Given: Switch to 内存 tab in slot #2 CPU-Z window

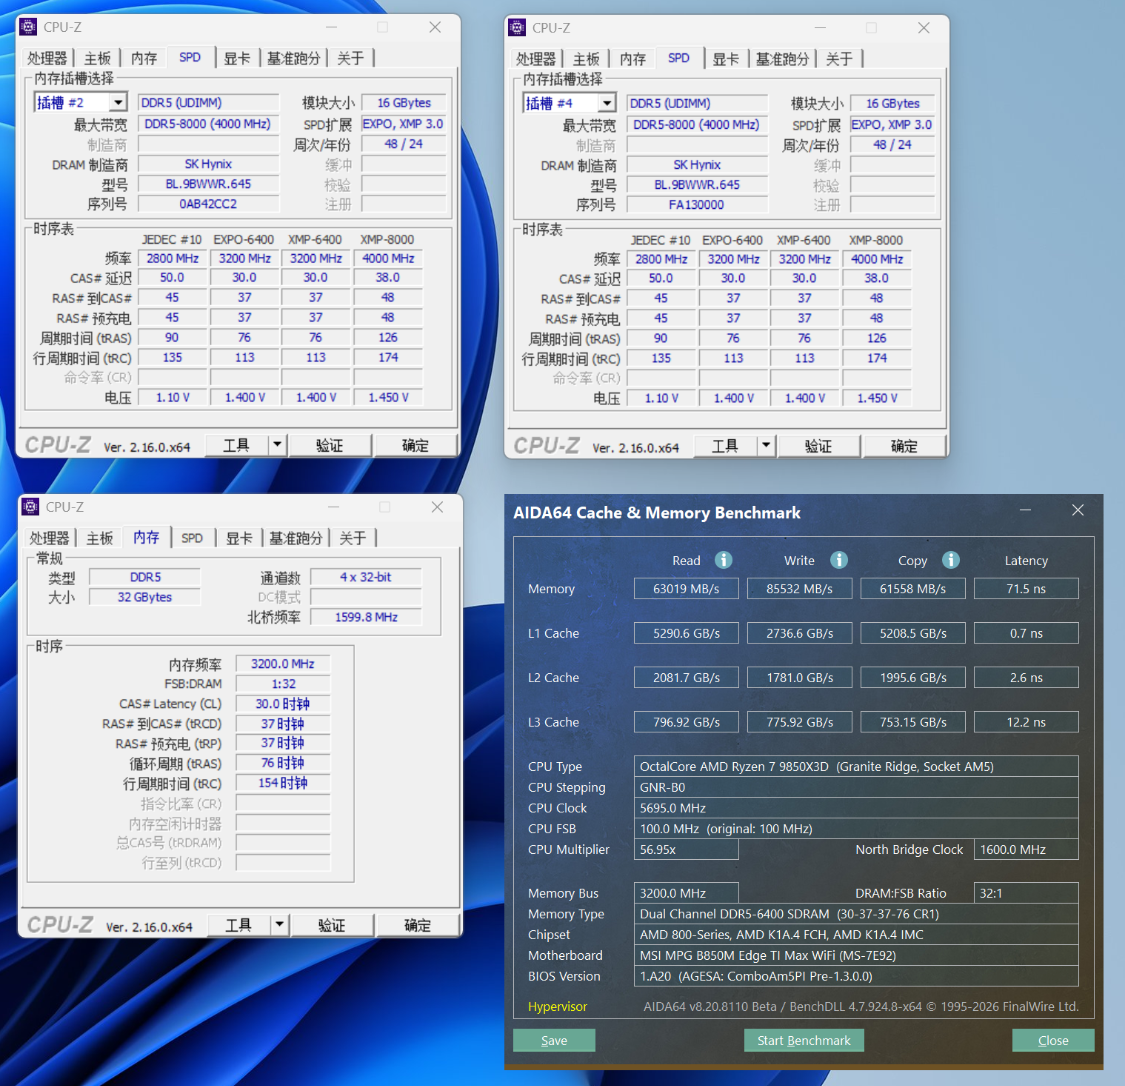Looking at the screenshot, I should 143,58.
